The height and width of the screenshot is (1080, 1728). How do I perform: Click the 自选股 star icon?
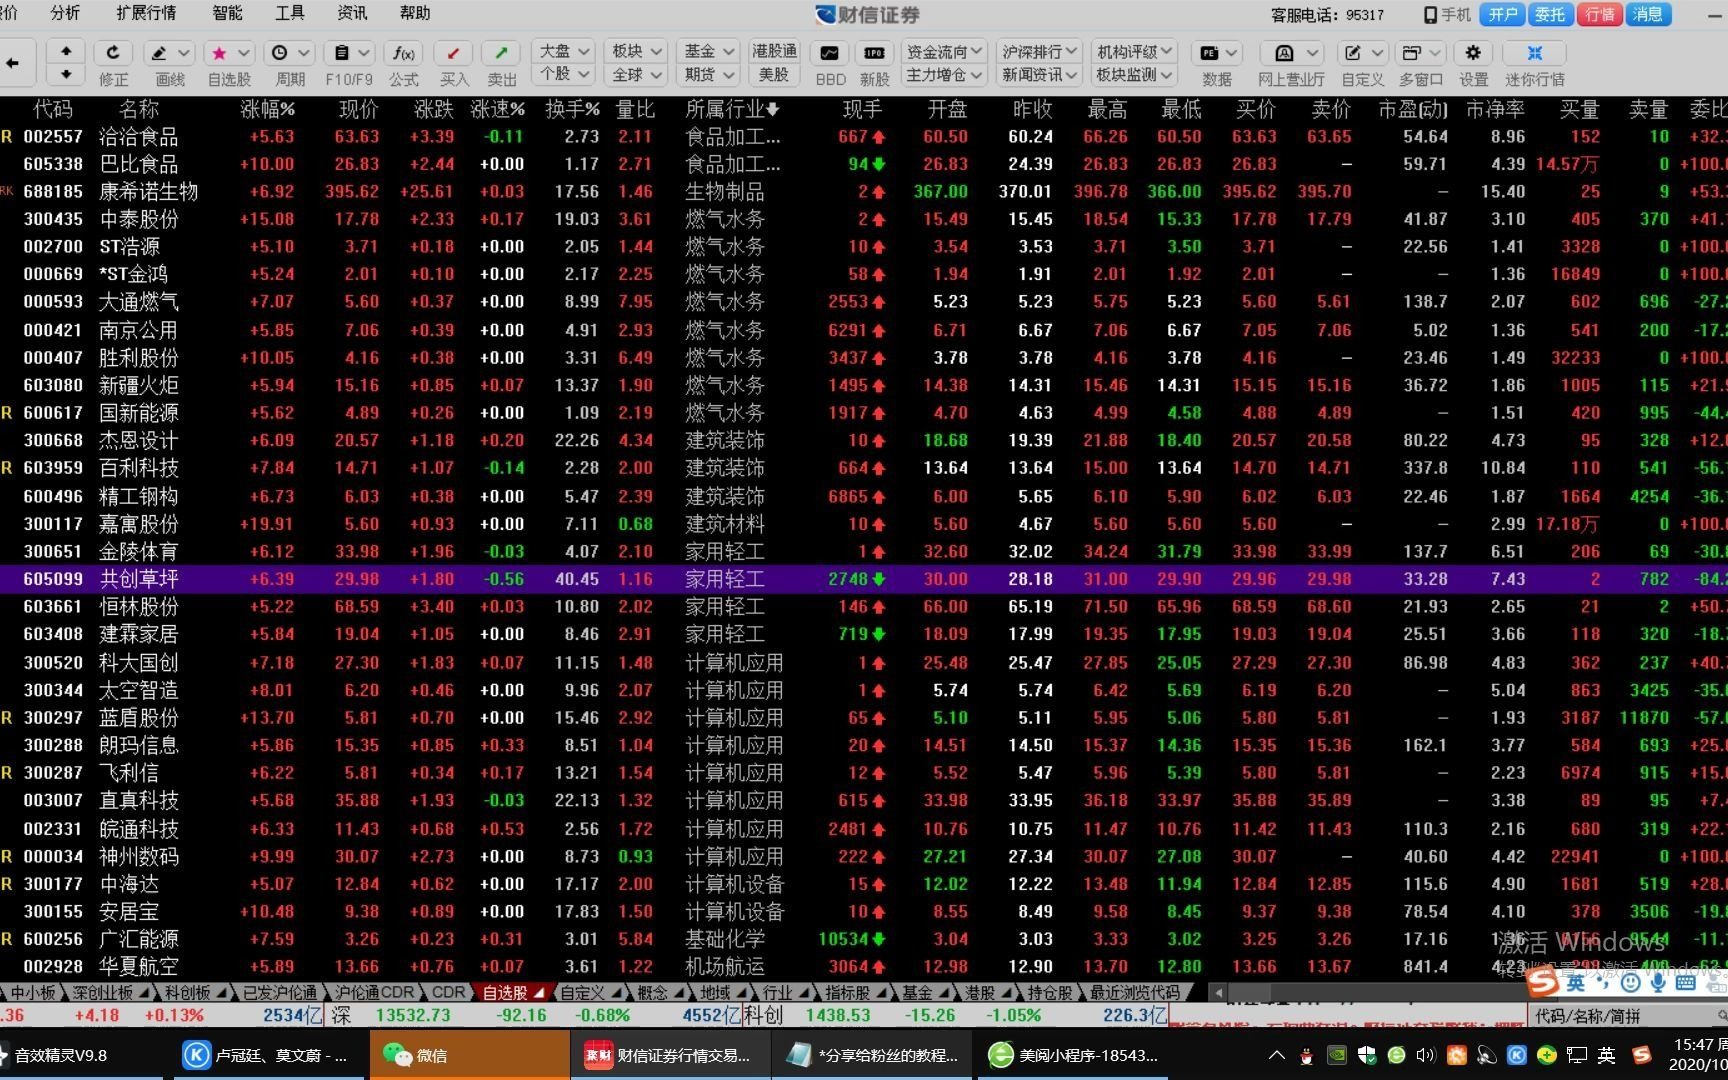(219, 52)
